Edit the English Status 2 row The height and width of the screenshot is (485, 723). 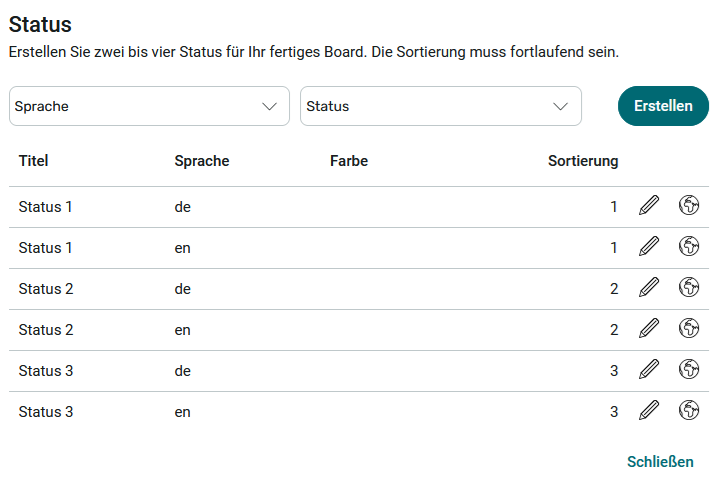(649, 329)
